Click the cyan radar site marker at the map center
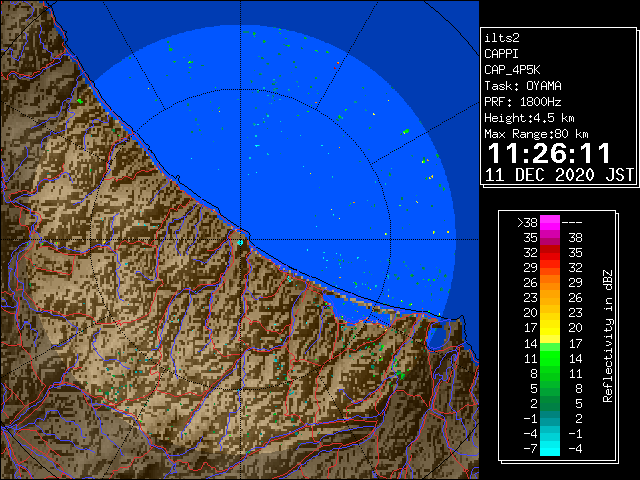This screenshot has height=480, width=640. pyautogui.click(x=240, y=243)
